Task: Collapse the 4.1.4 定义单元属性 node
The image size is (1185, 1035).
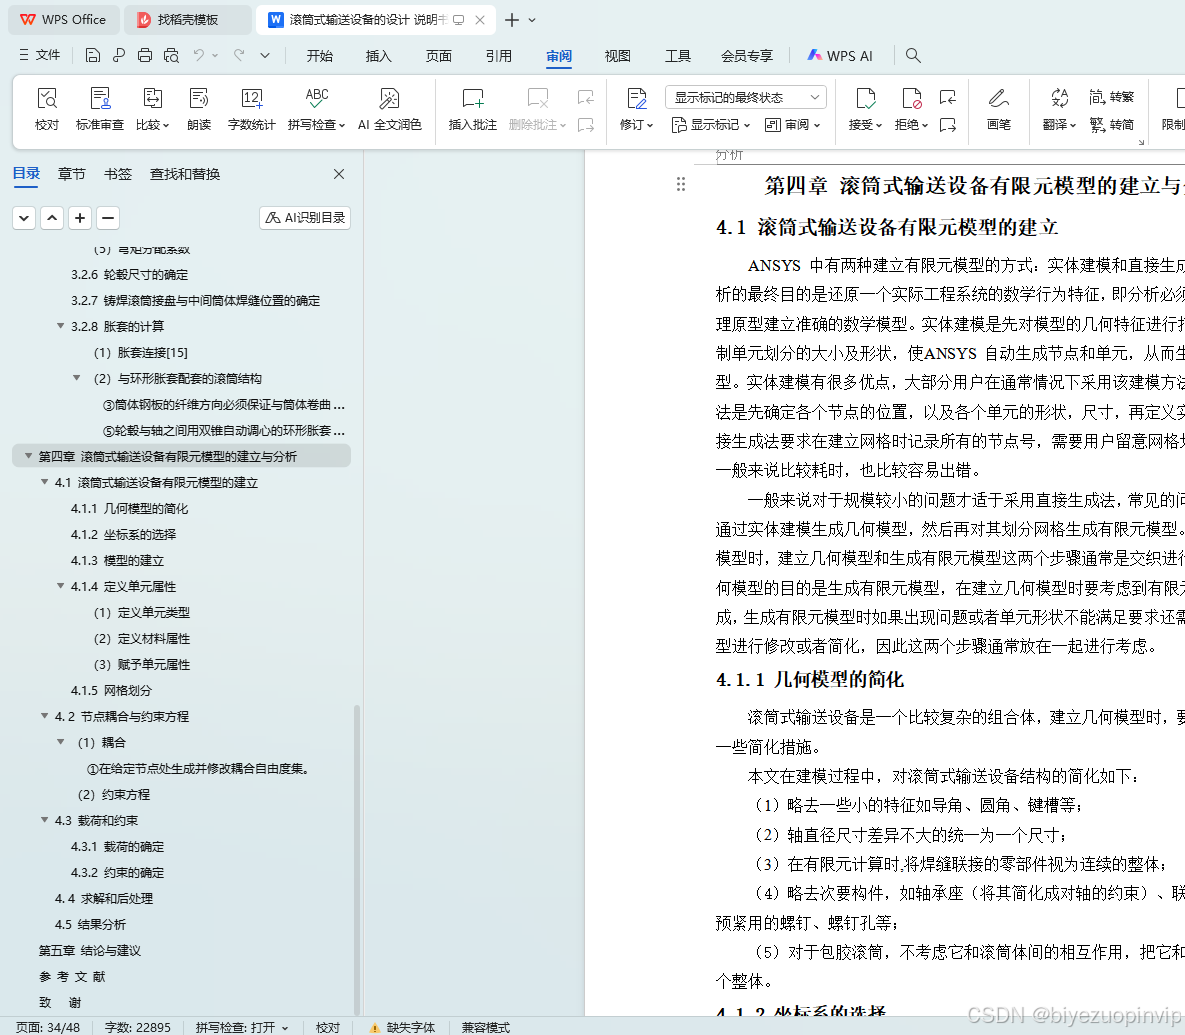Action: 60,586
